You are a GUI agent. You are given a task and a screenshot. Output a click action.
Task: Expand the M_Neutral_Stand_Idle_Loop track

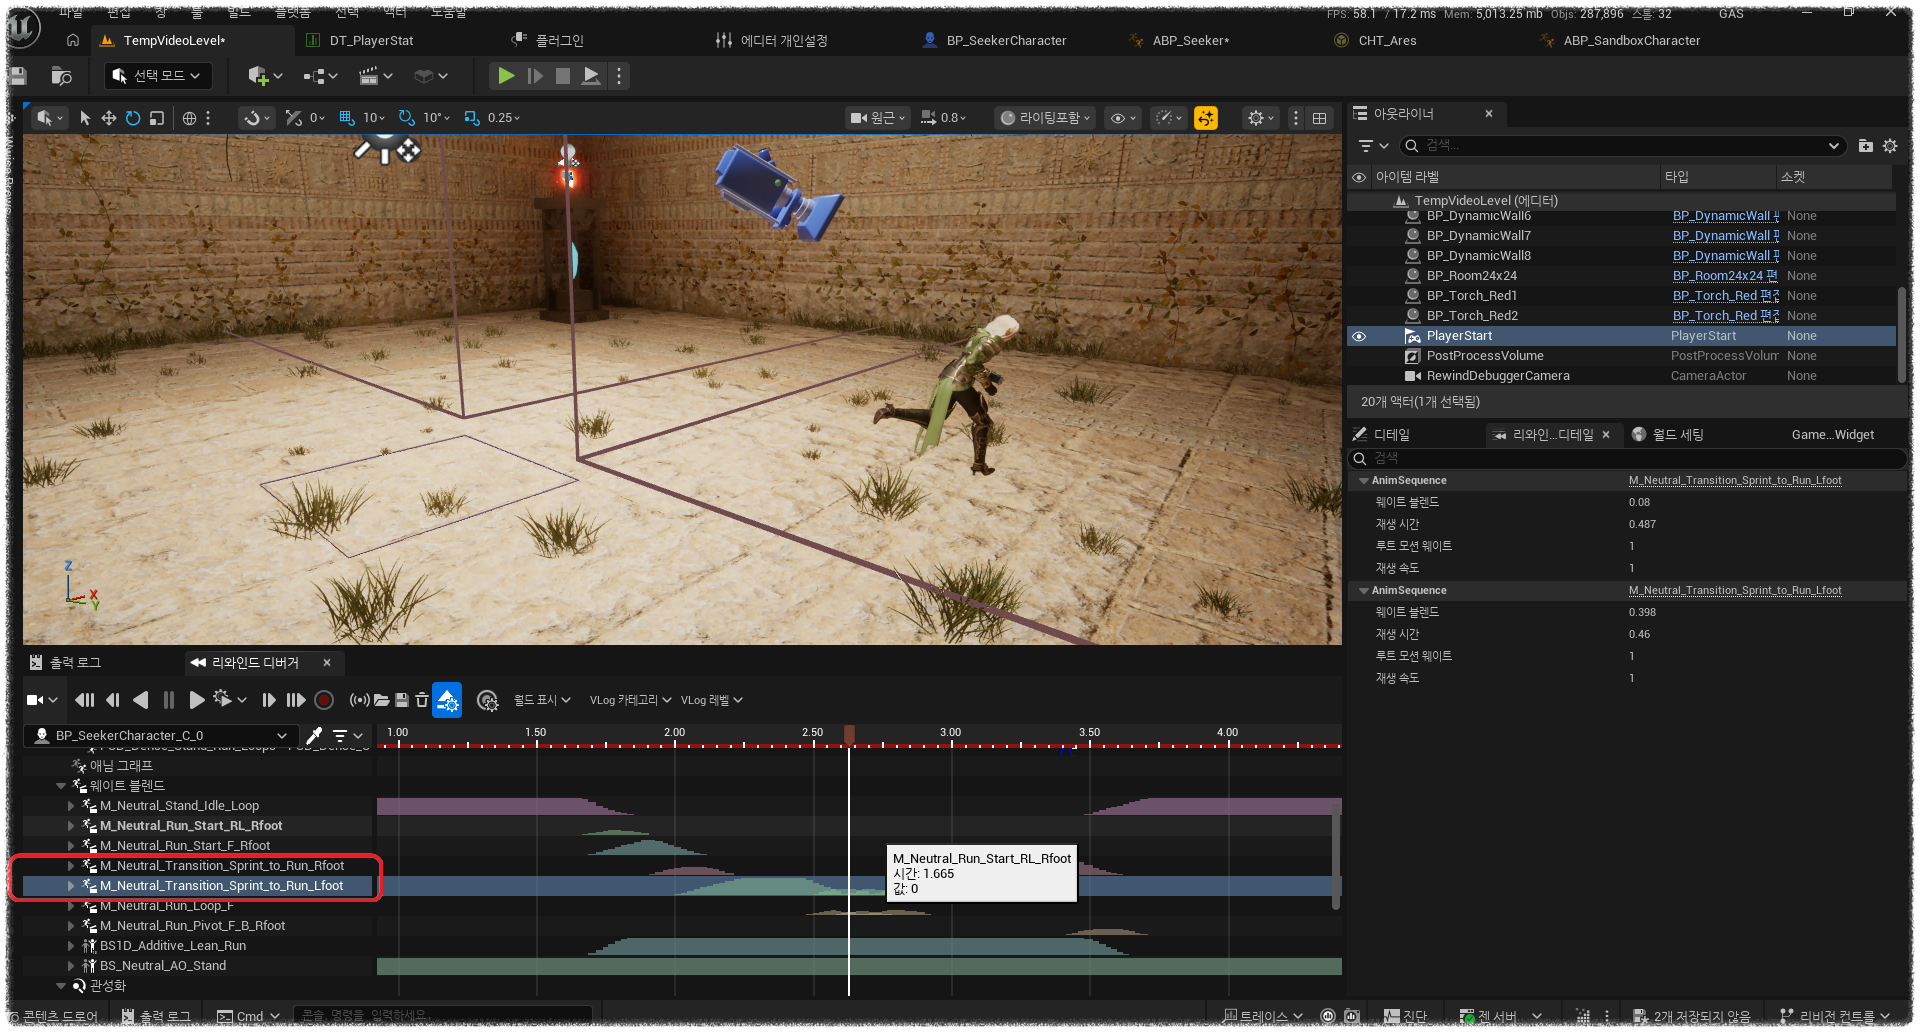tap(71, 806)
